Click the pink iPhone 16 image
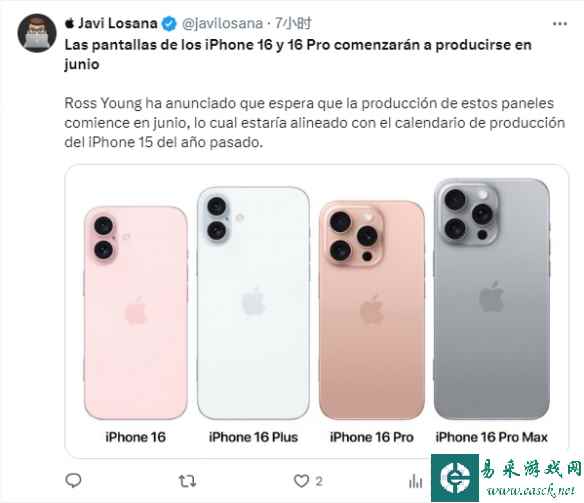Screen dimensions: 584x503 (x=136, y=313)
